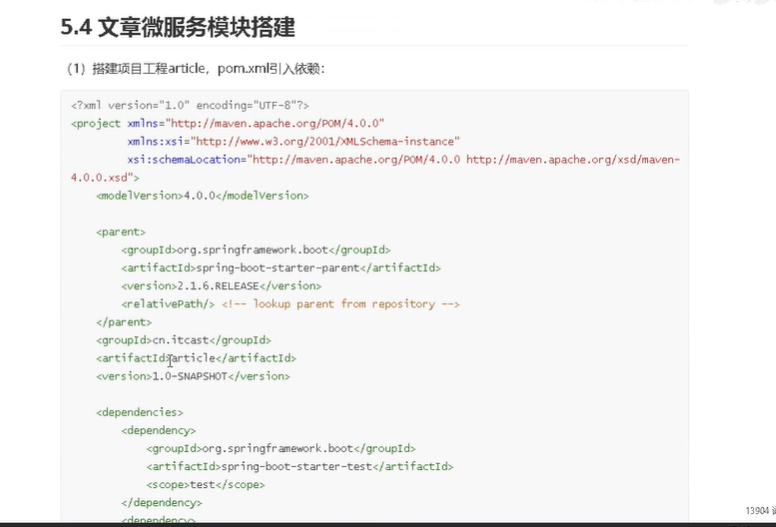This screenshot has height=527, width=776.
Task: Click the version 2.1.6.RELEASE line
Action: pos(221,286)
